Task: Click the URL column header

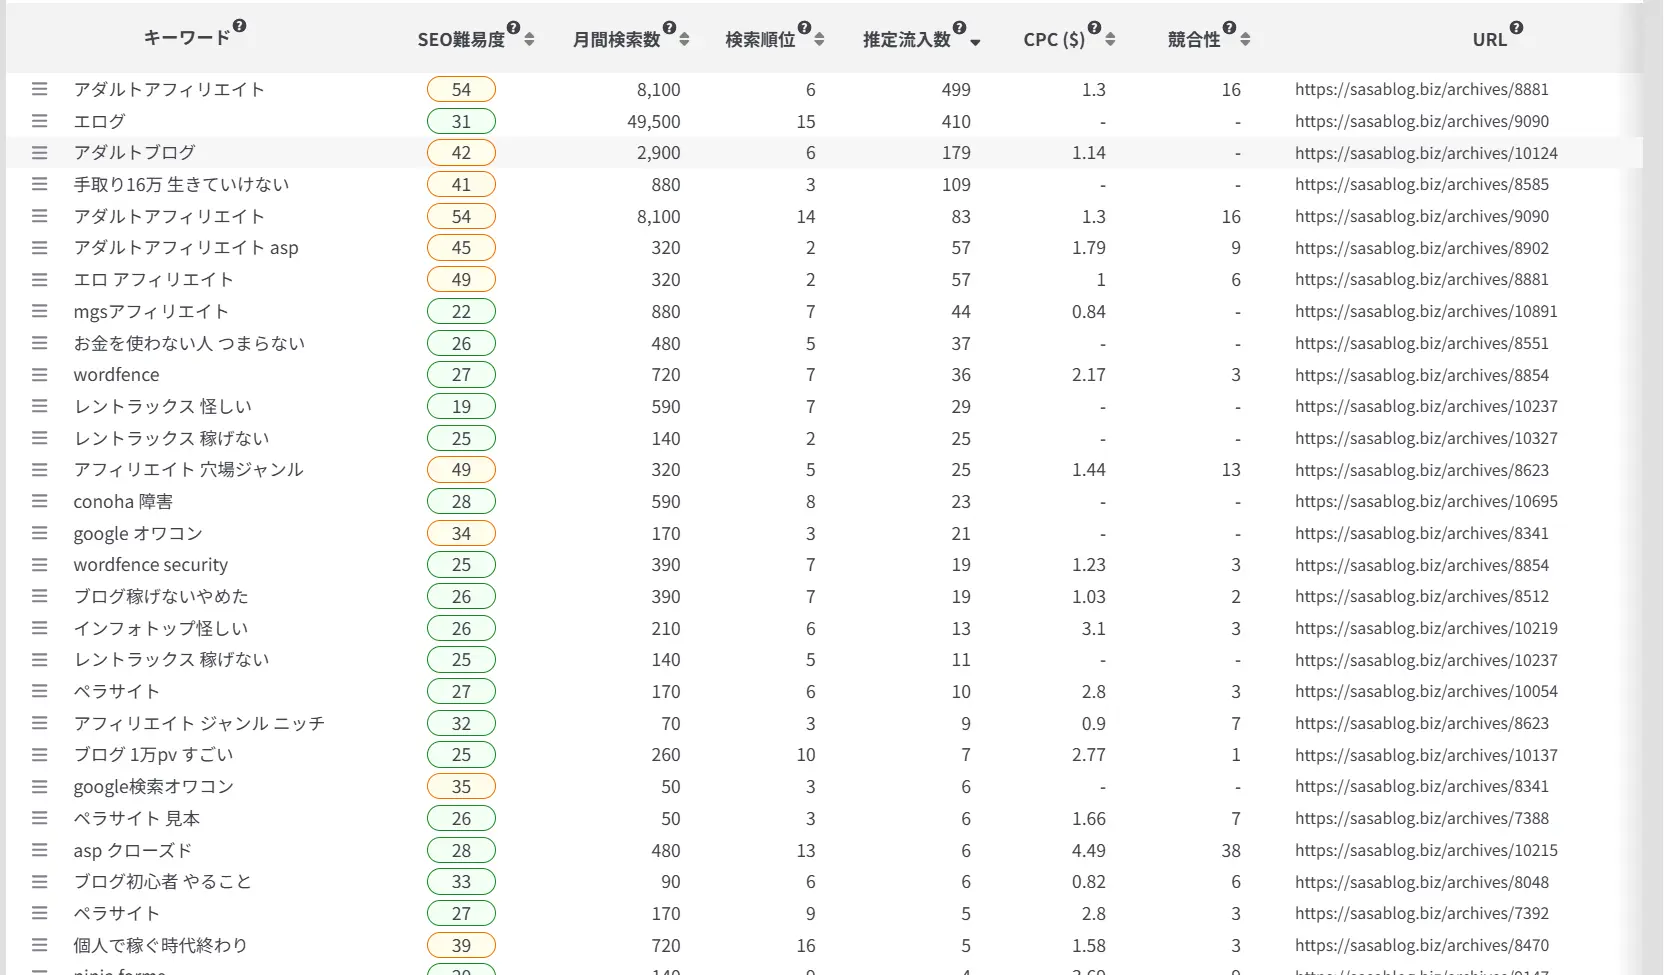Action: (x=1489, y=39)
